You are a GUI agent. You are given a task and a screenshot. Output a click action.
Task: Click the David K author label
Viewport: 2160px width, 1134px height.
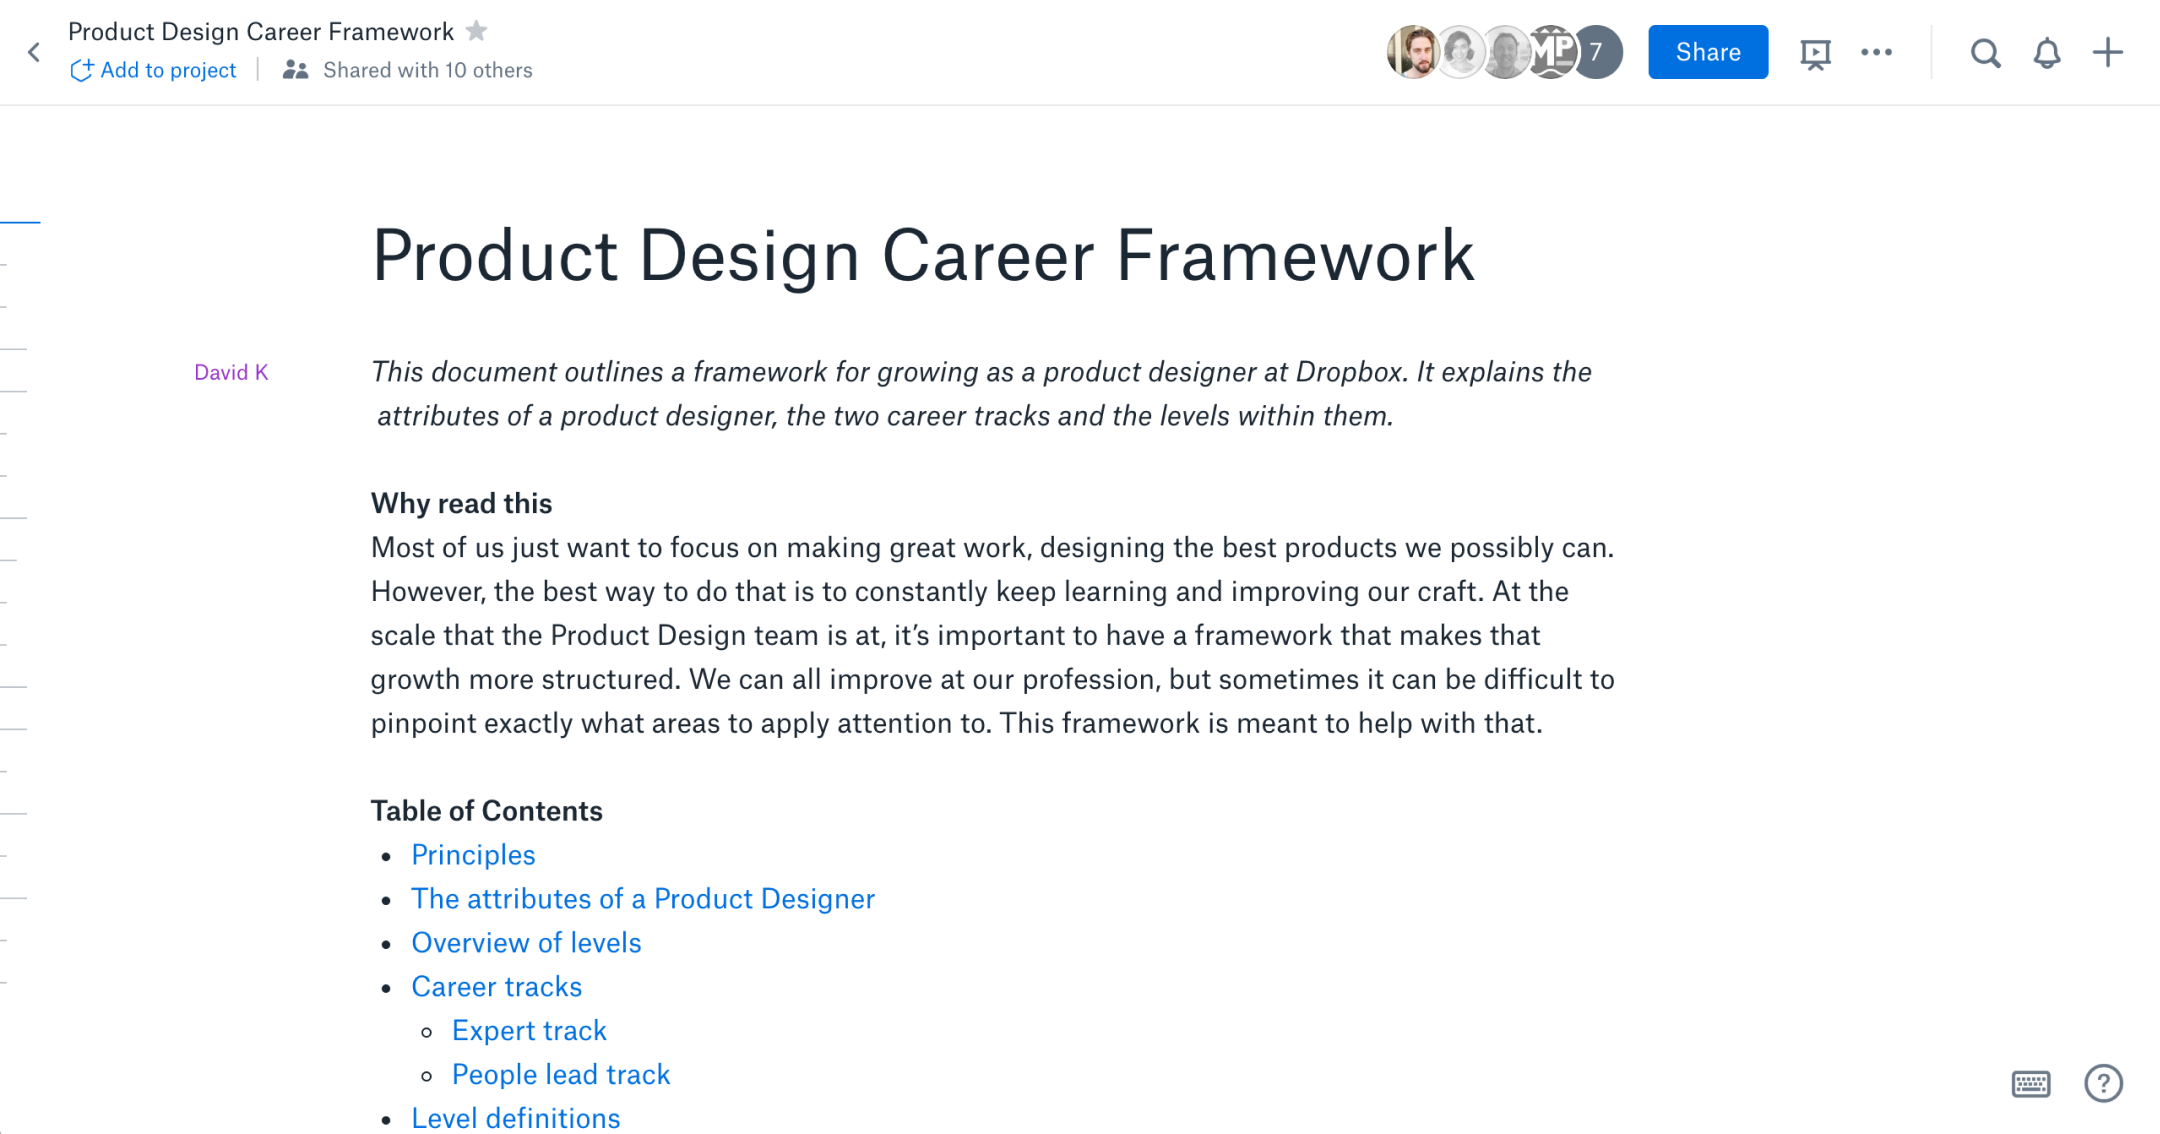click(231, 372)
